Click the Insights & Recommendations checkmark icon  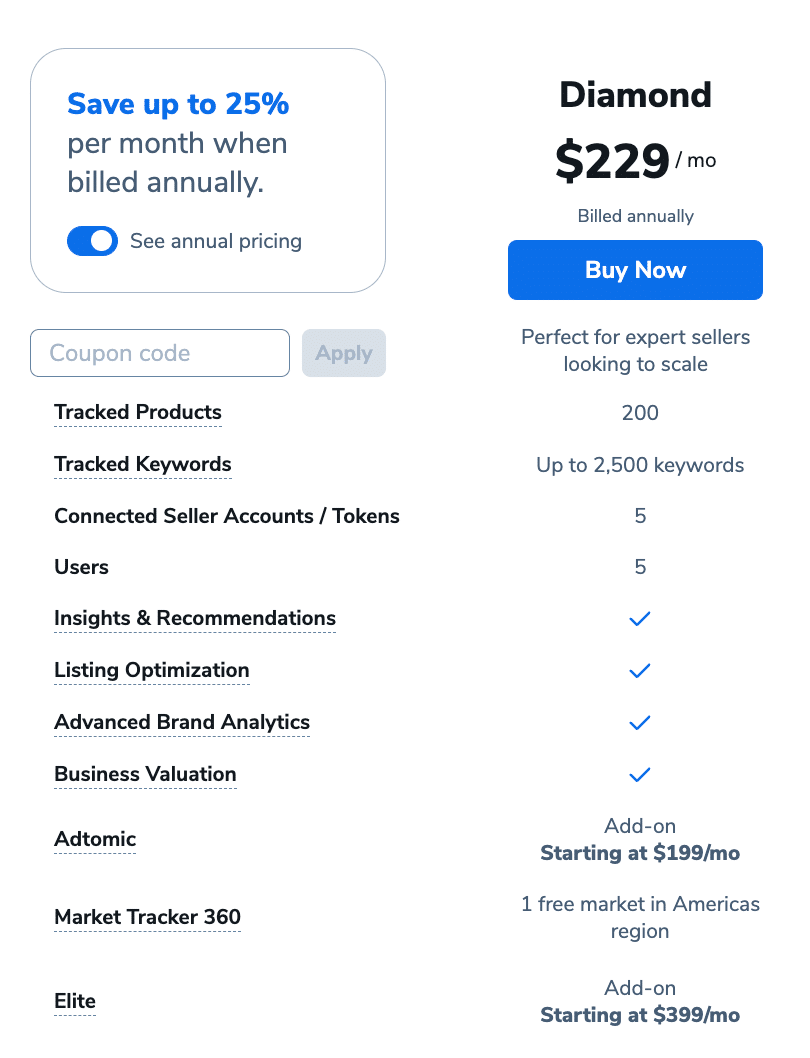point(640,618)
